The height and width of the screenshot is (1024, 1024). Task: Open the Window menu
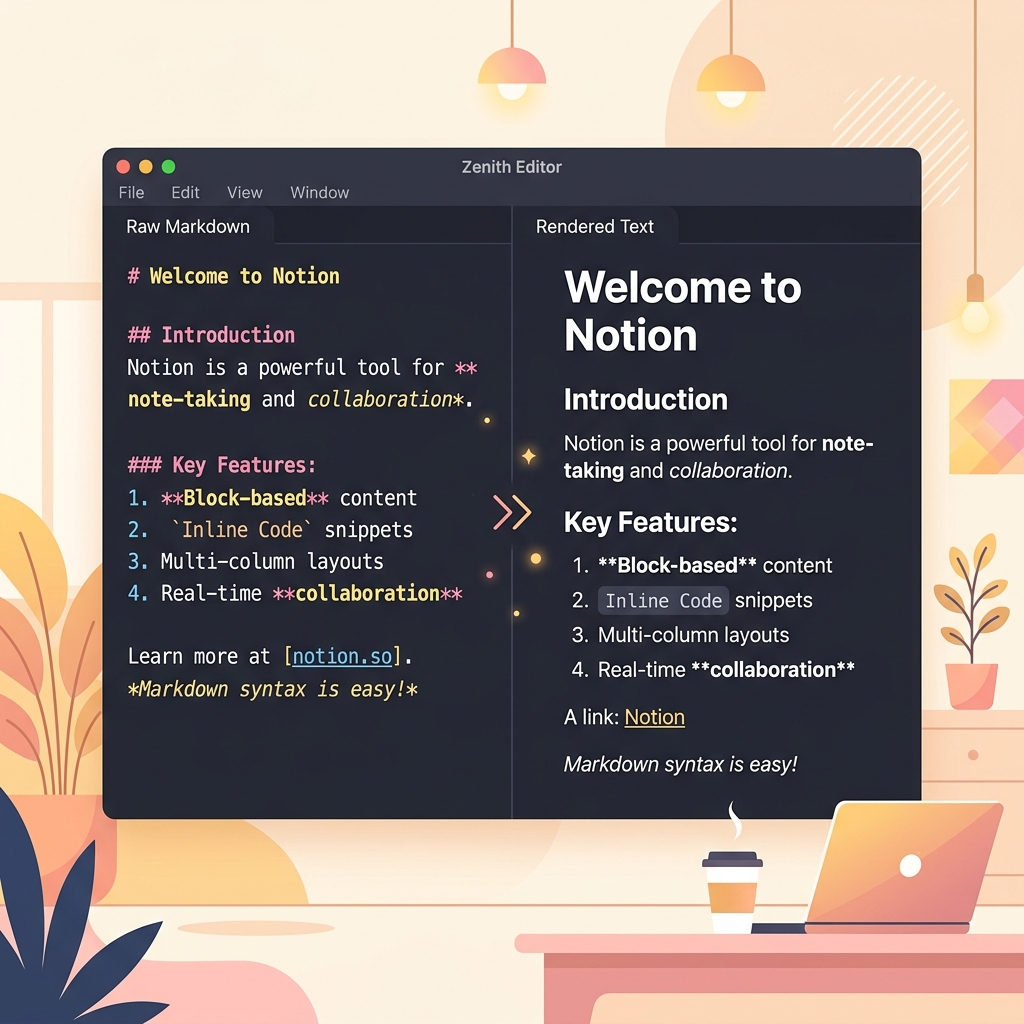click(319, 193)
